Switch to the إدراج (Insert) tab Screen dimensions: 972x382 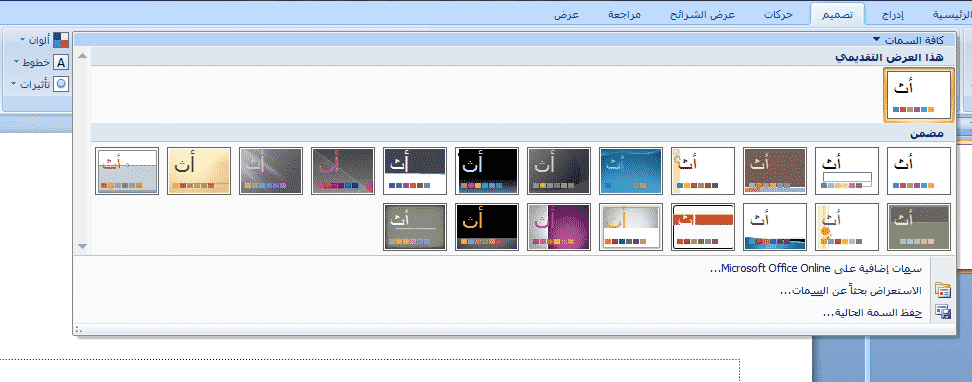coord(892,15)
